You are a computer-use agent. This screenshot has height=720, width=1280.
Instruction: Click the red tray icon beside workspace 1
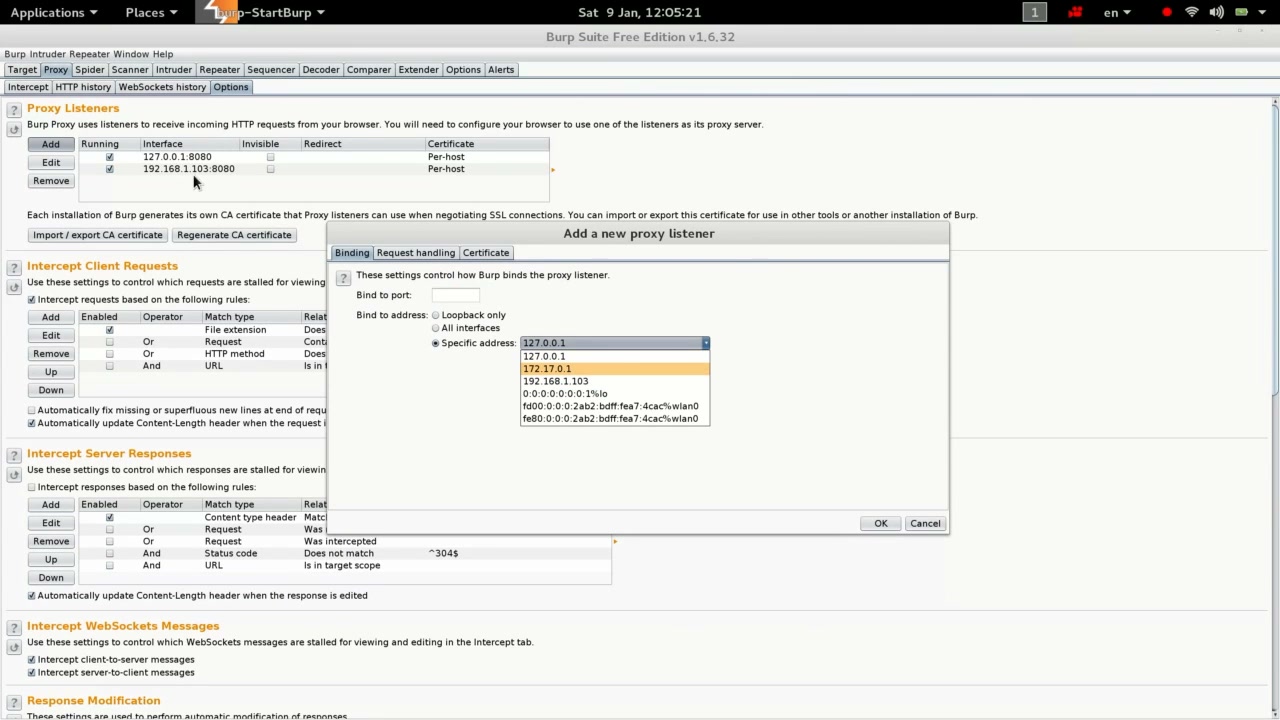coord(1076,12)
